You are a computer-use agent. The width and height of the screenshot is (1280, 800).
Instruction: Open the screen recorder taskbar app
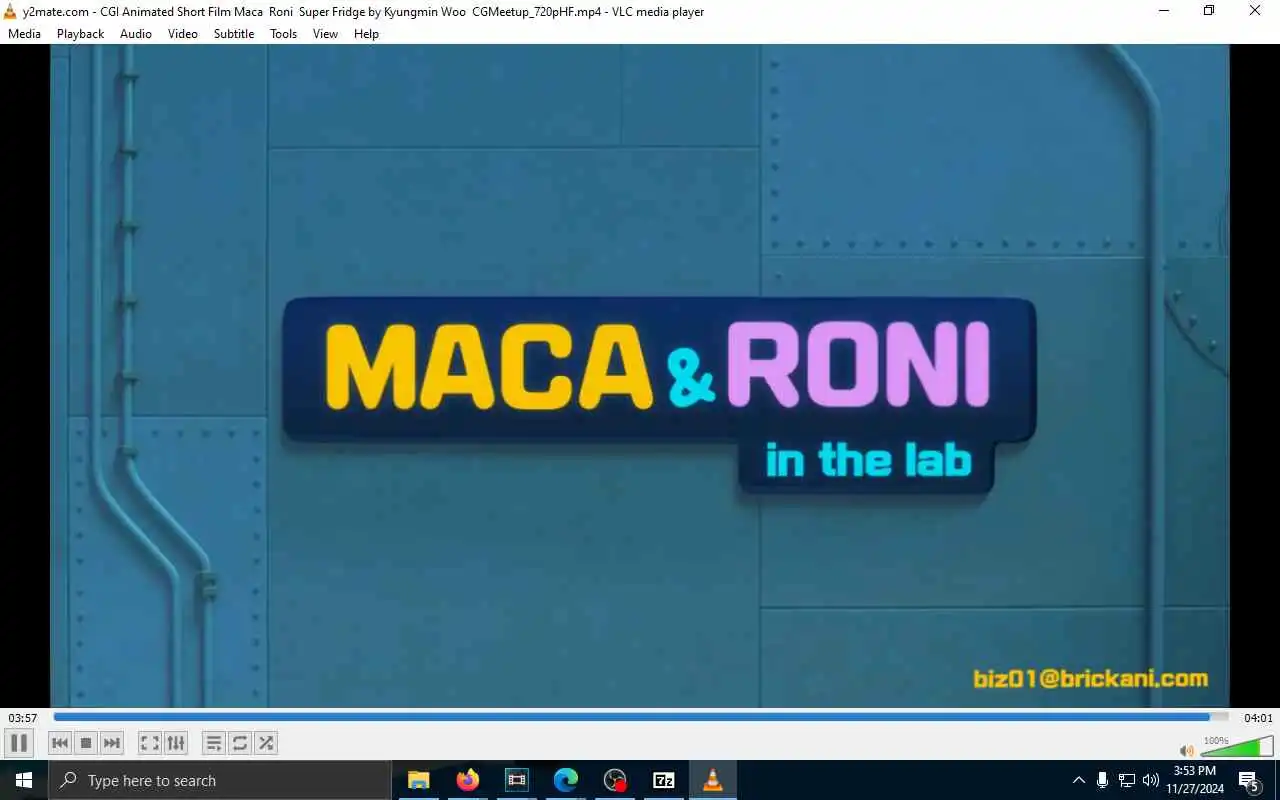[x=614, y=780]
